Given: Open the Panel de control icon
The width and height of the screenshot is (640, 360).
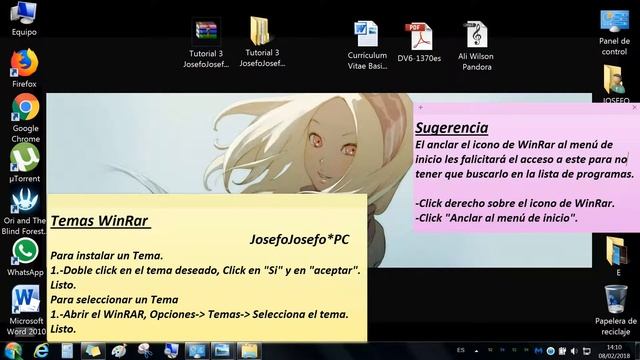Looking at the screenshot, I should coord(614,33).
